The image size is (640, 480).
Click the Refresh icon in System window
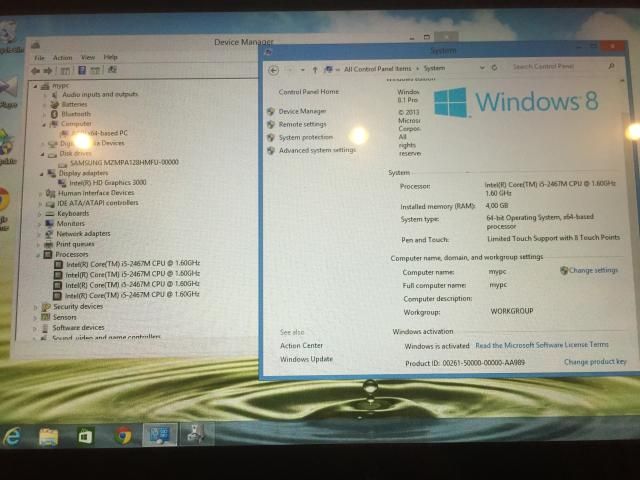click(x=494, y=67)
